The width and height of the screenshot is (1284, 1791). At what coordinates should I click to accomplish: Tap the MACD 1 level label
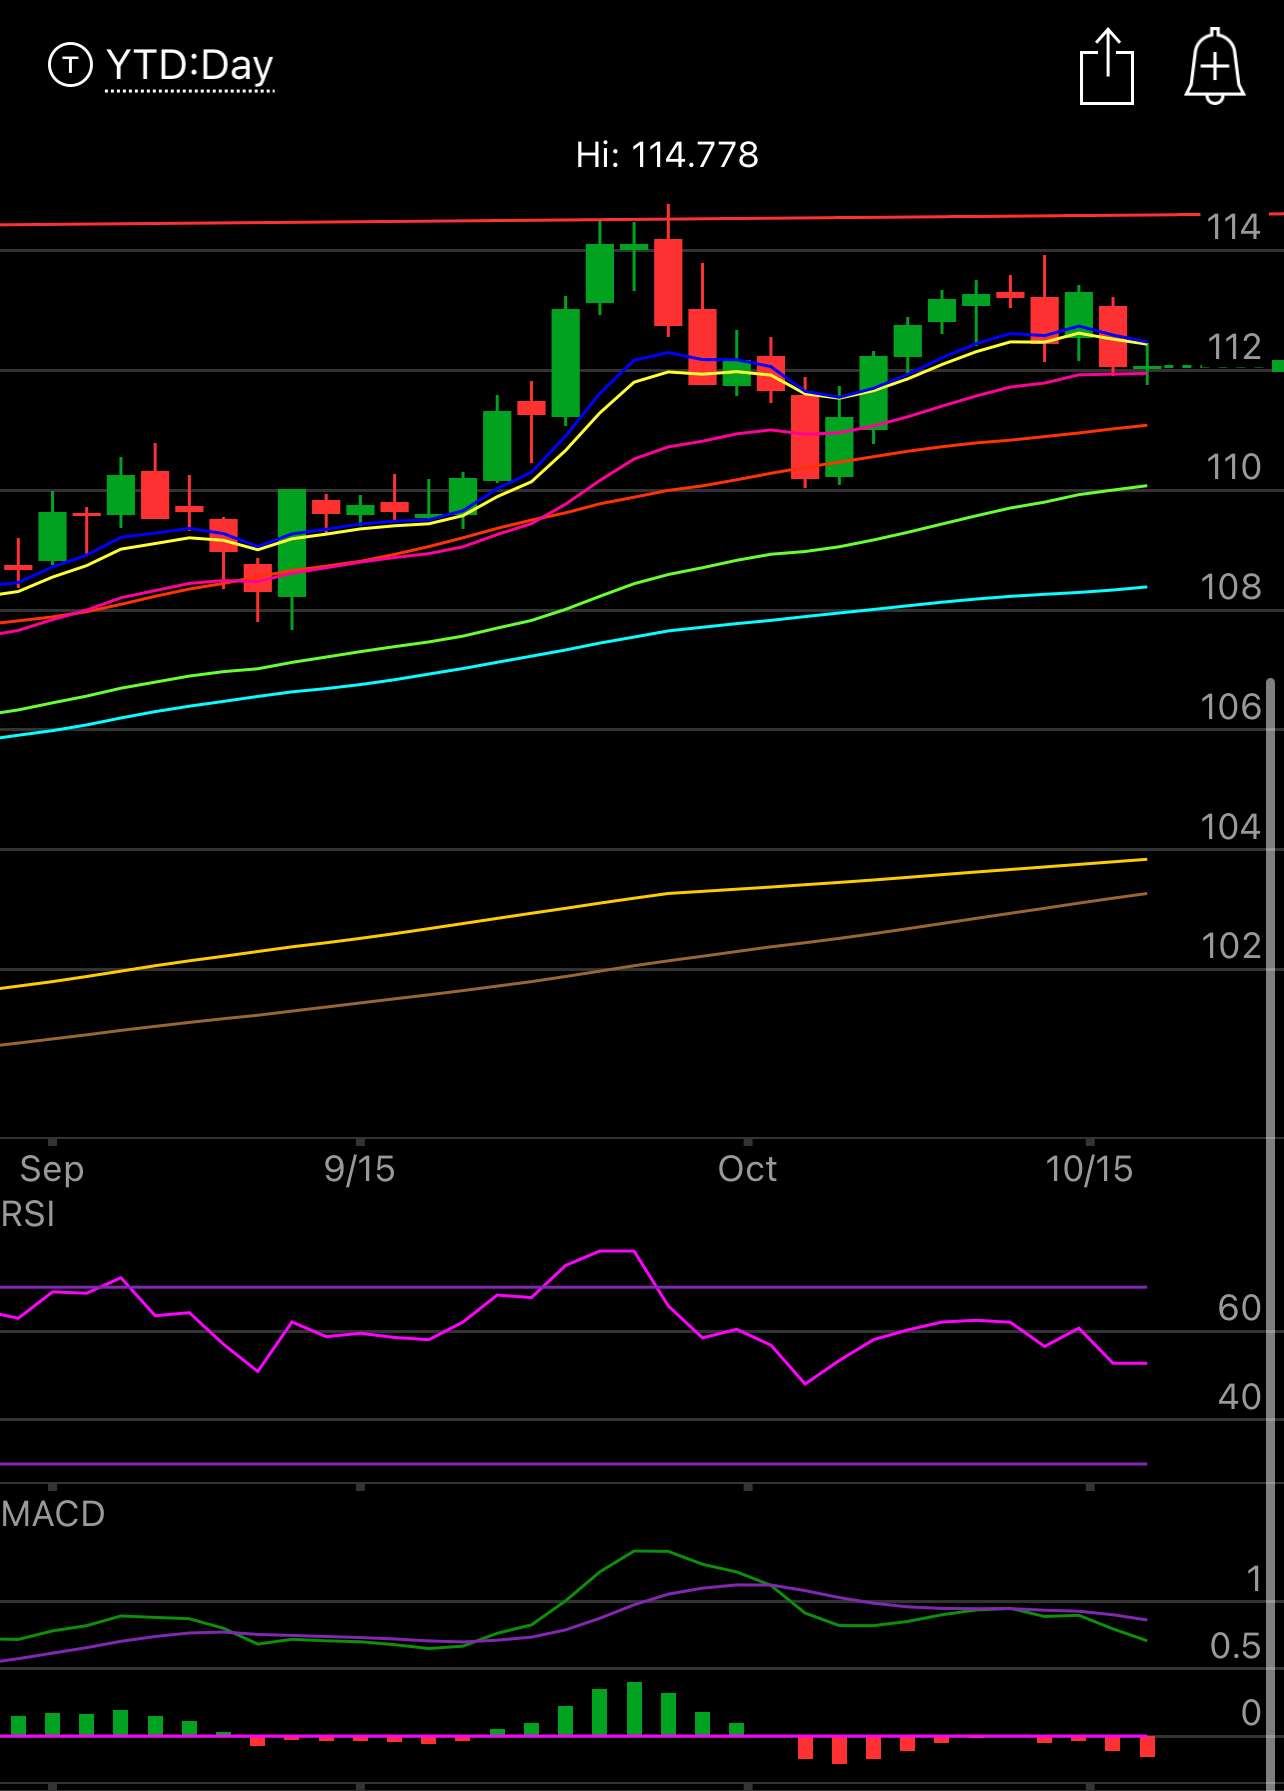(x=1254, y=1579)
